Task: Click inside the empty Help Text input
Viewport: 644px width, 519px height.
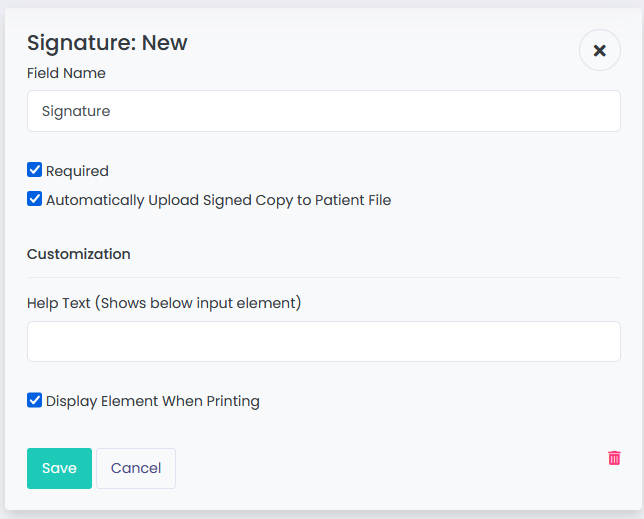Action: click(x=324, y=342)
